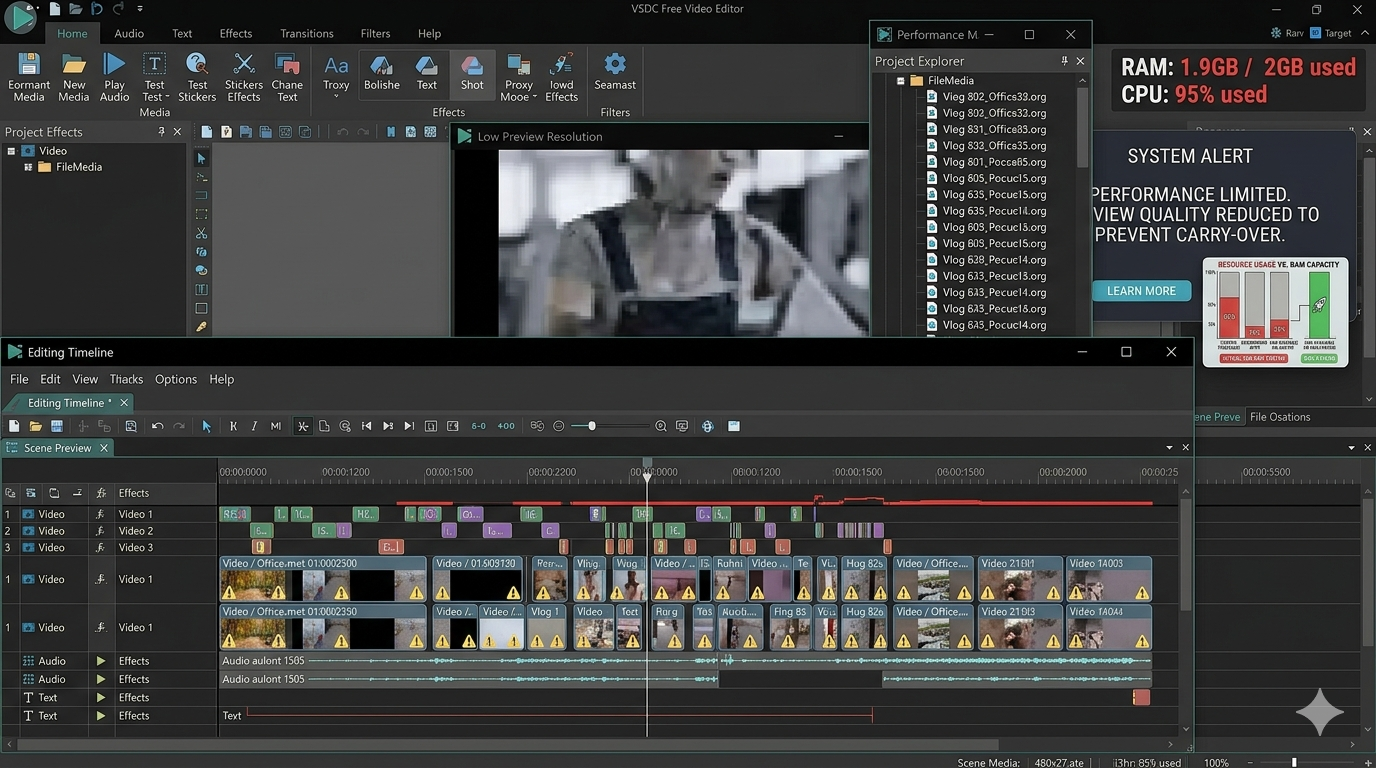The width and height of the screenshot is (1376, 768).
Task: Open the Transitions ribbon tab
Action: [x=306, y=33]
